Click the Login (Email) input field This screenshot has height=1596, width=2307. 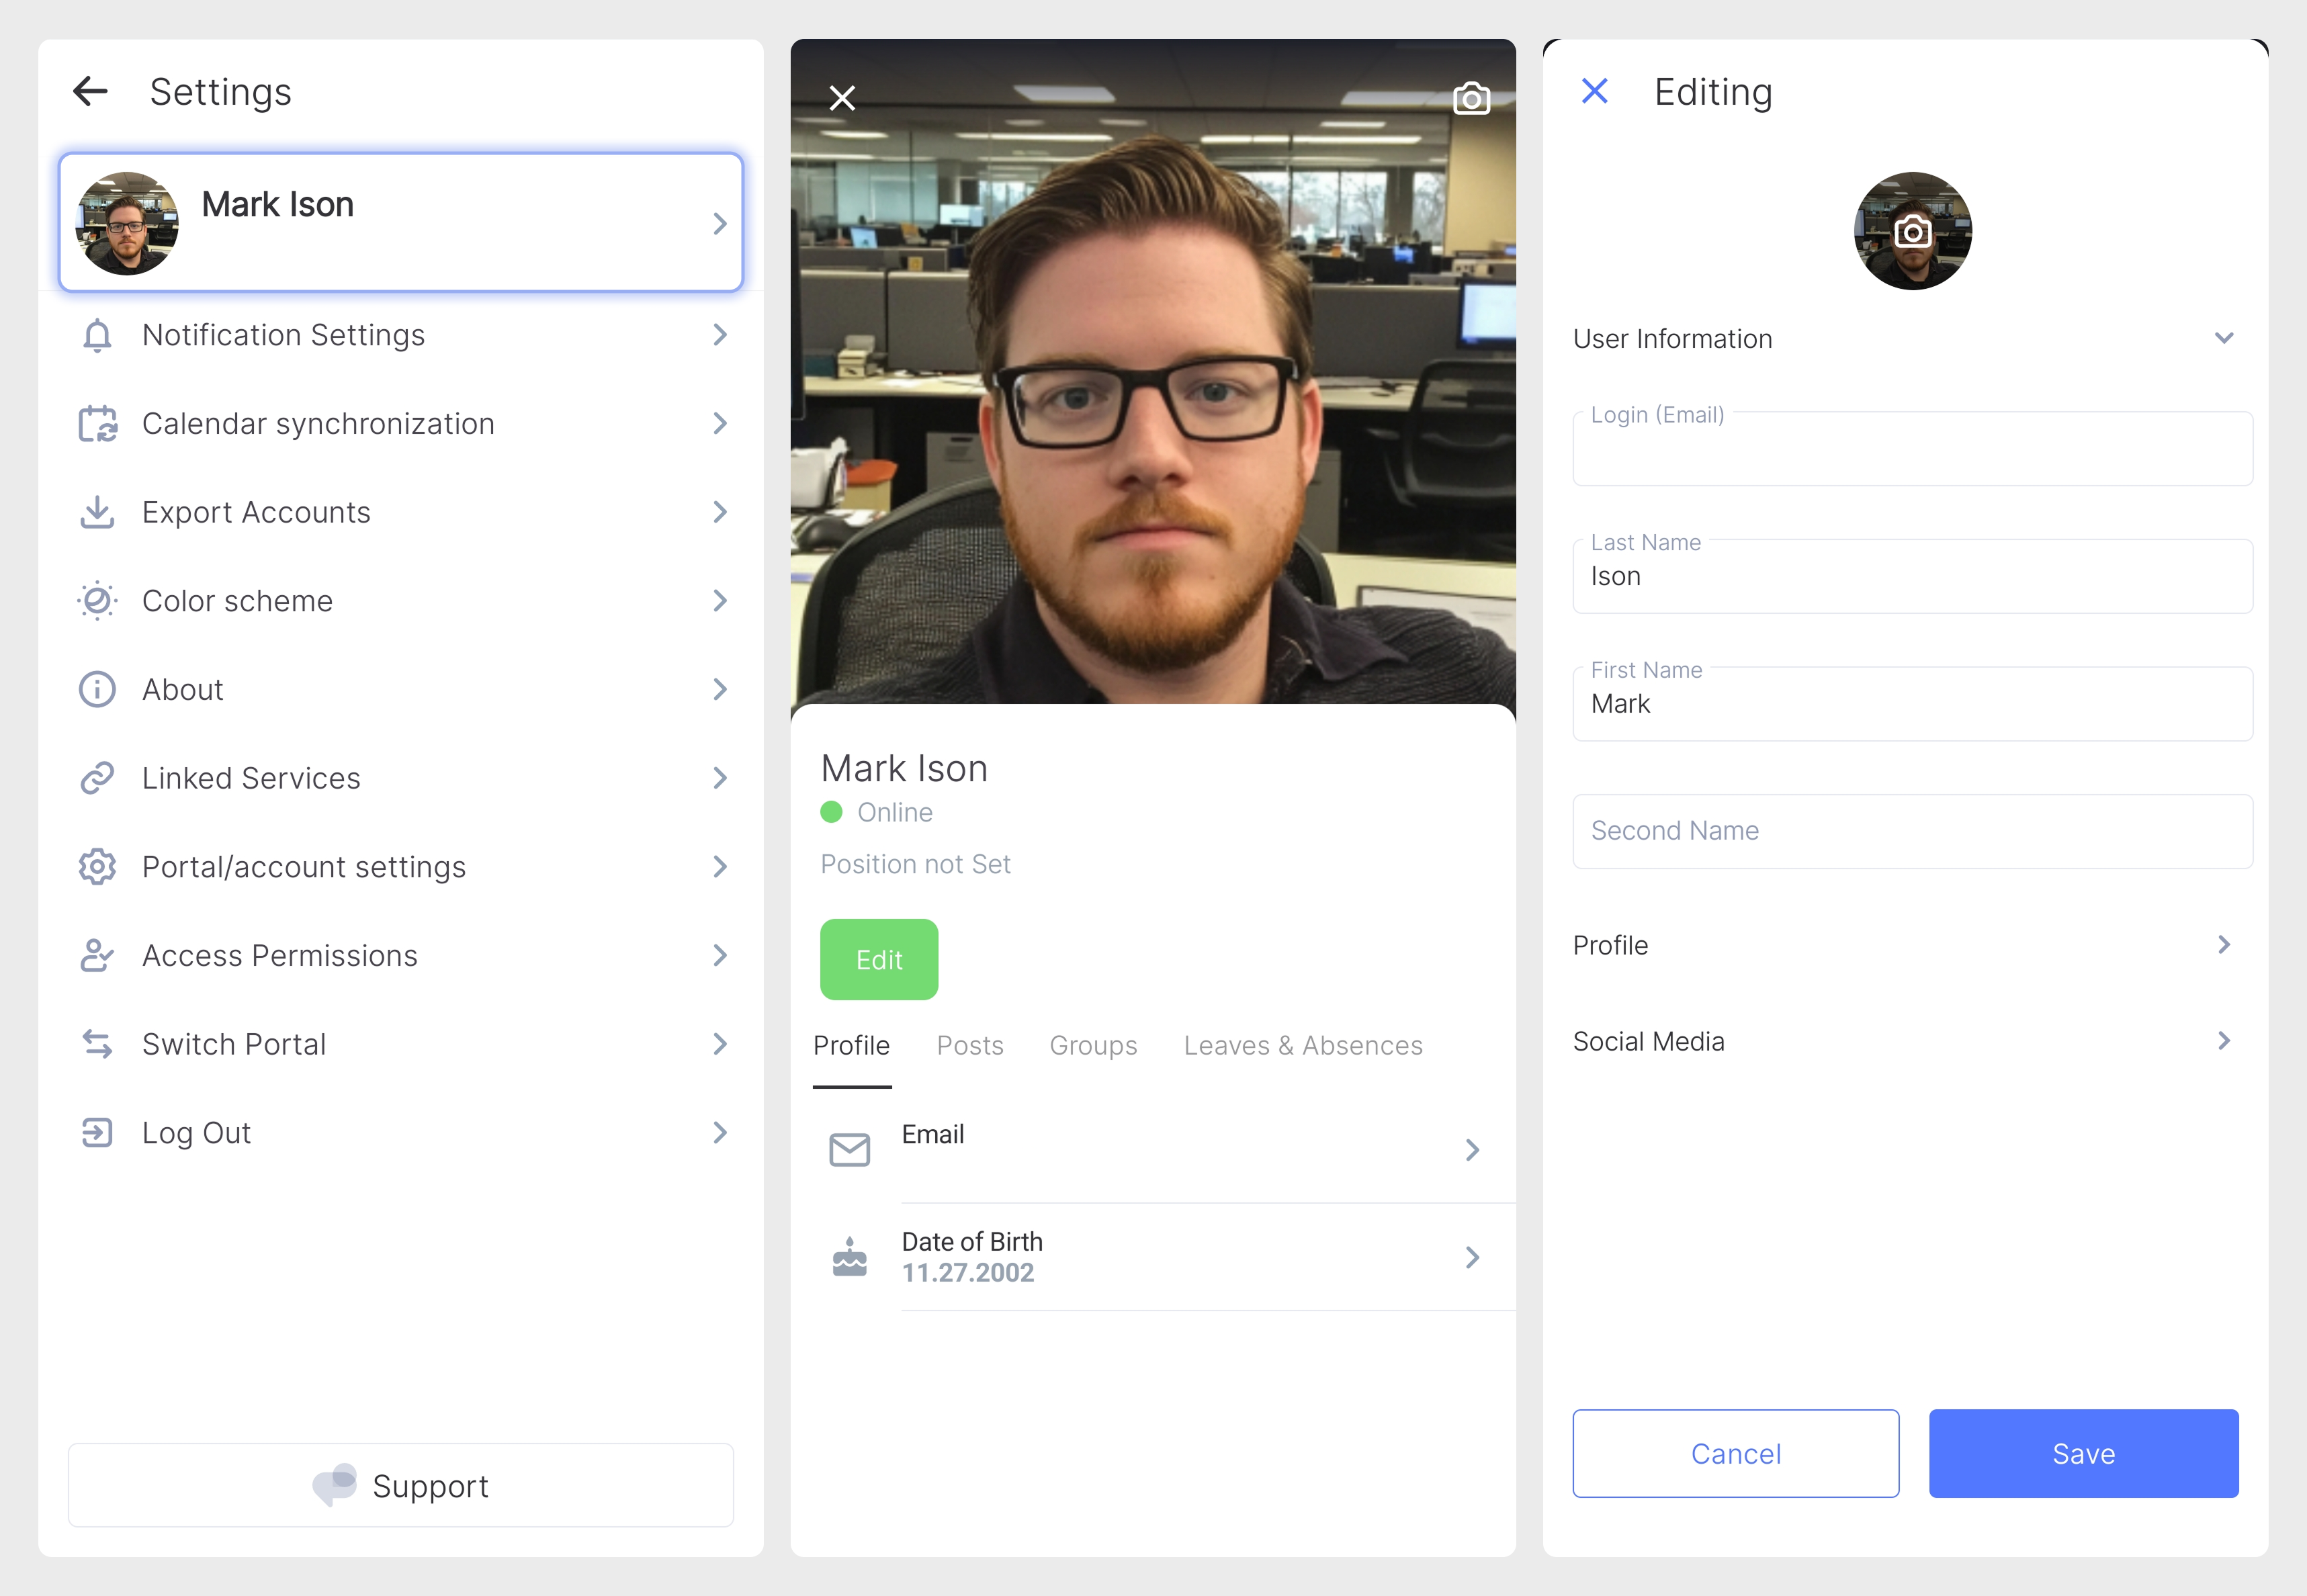click(x=1913, y=449)
